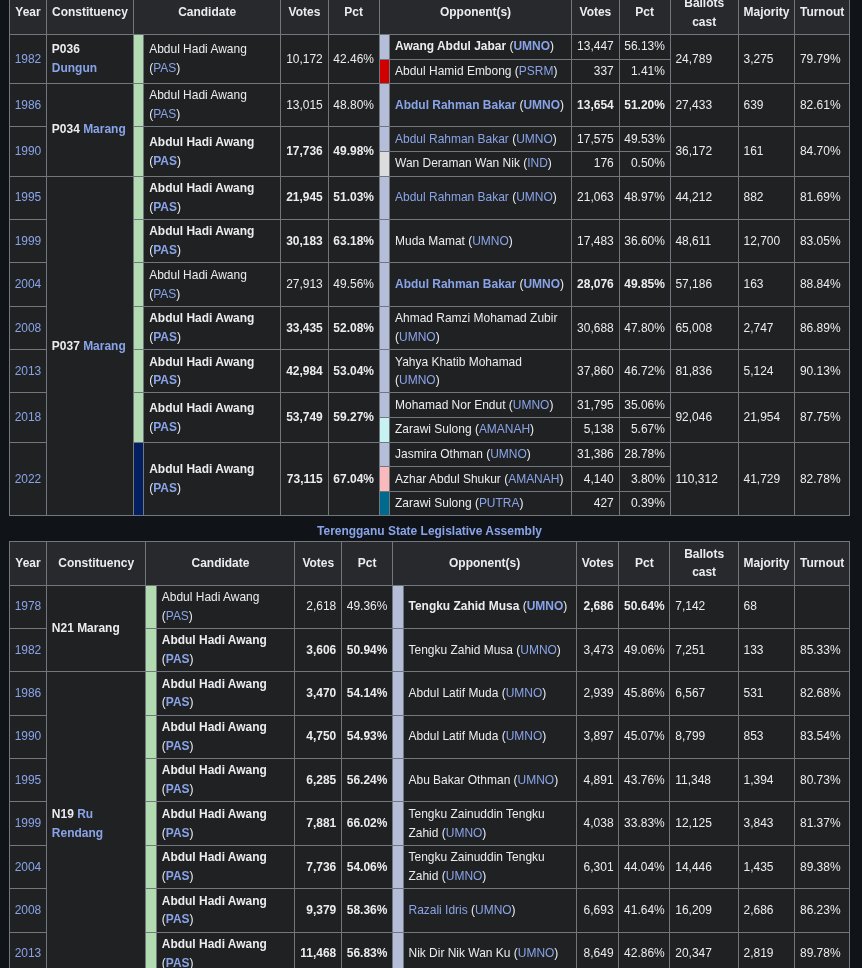Open the 1999 parliament election year link
The width and height of the screenshot is (862, 968).
tap(28, 241)
